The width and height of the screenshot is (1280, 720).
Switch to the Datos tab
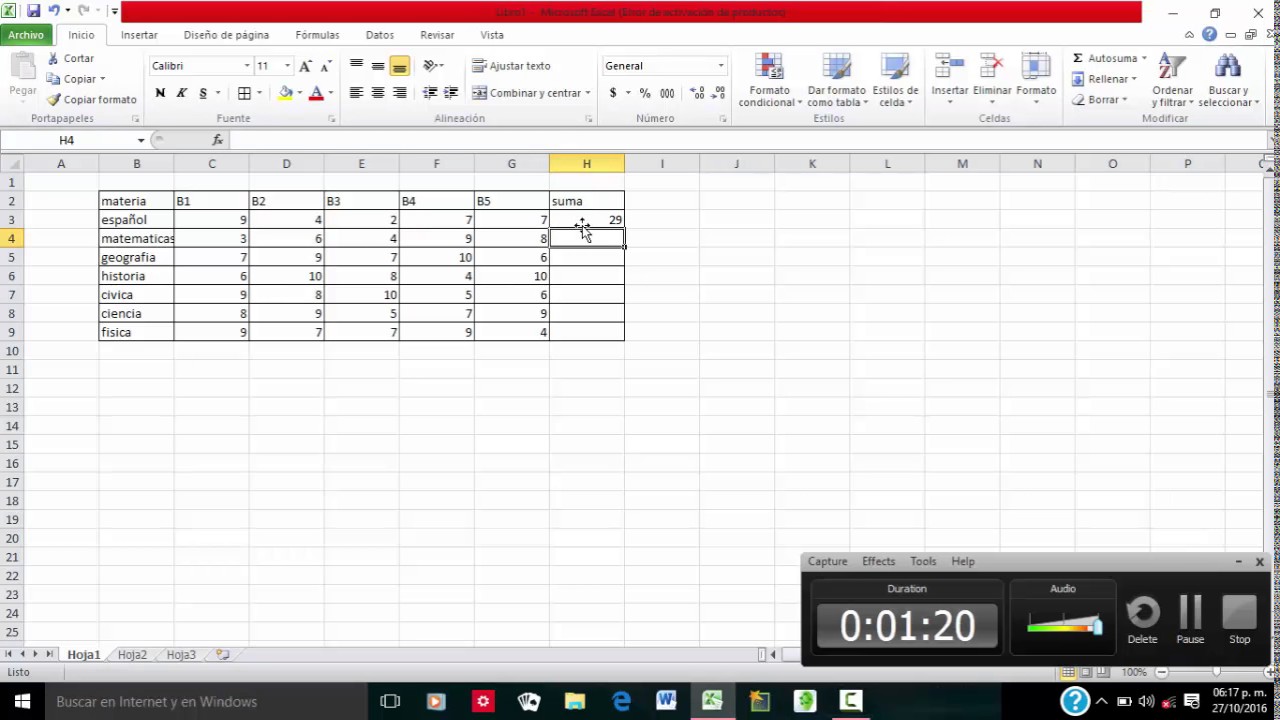(x=380, y=35)
